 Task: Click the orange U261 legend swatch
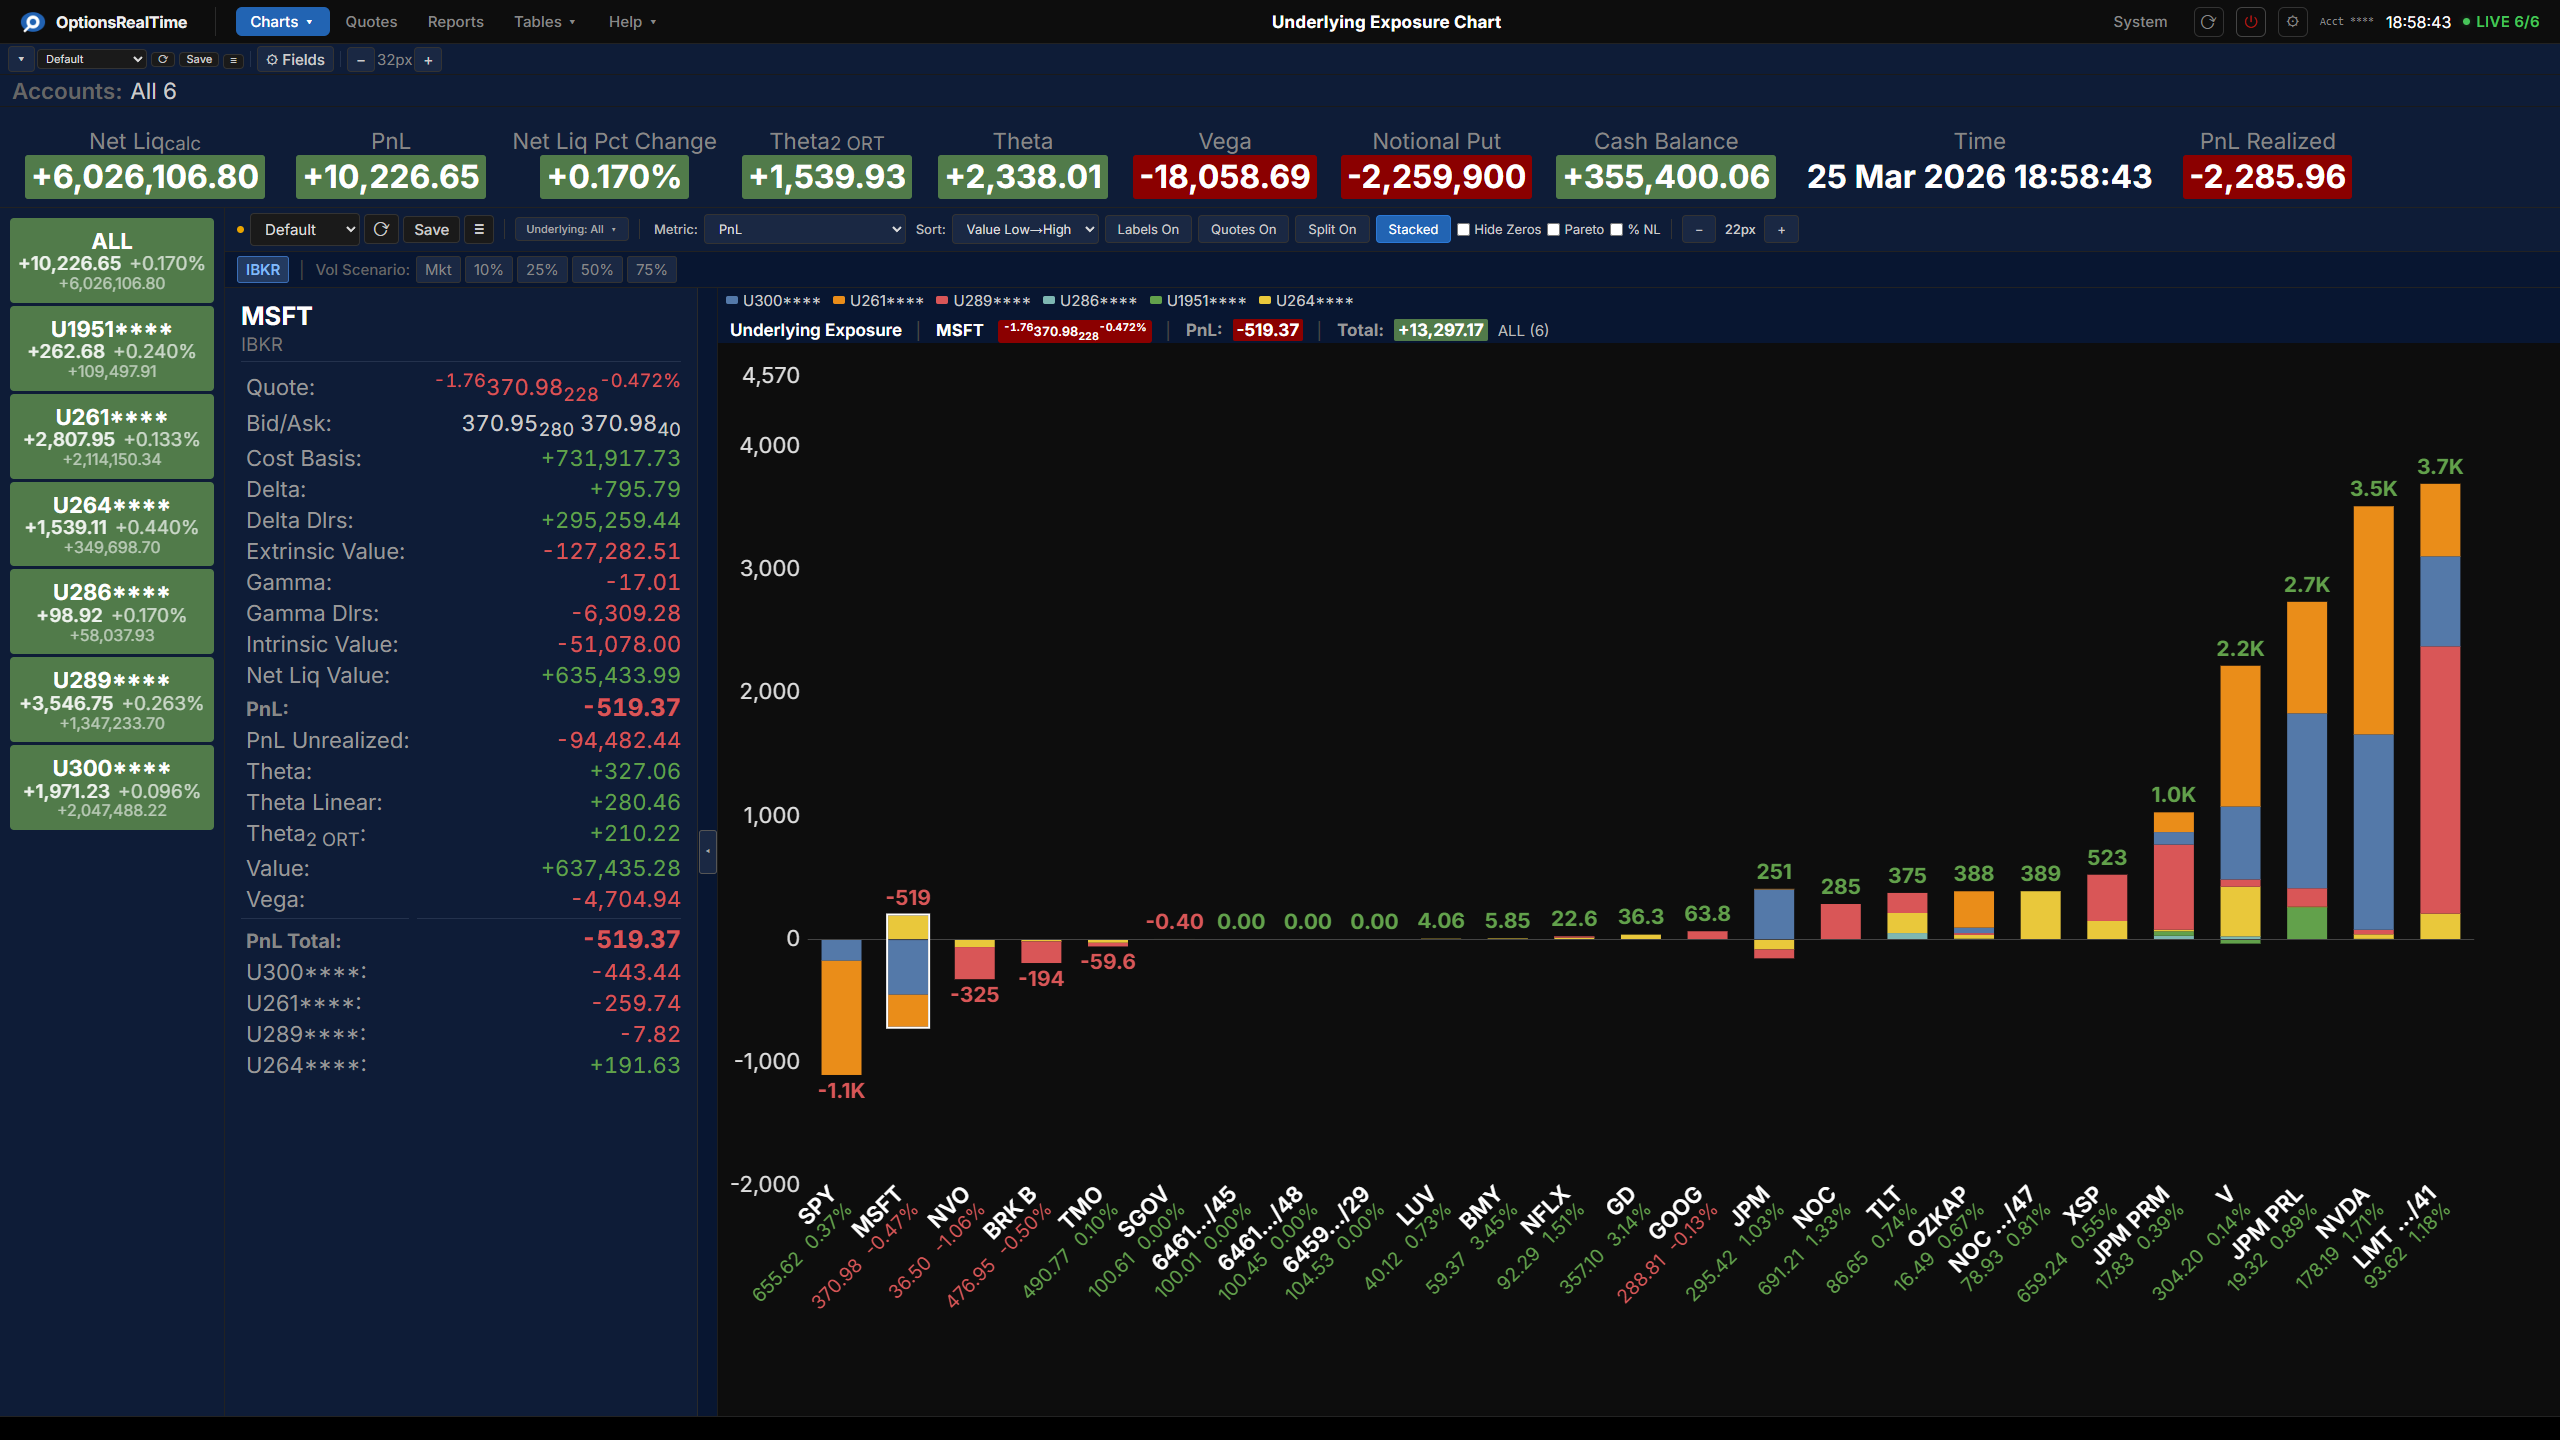(840, 300)
